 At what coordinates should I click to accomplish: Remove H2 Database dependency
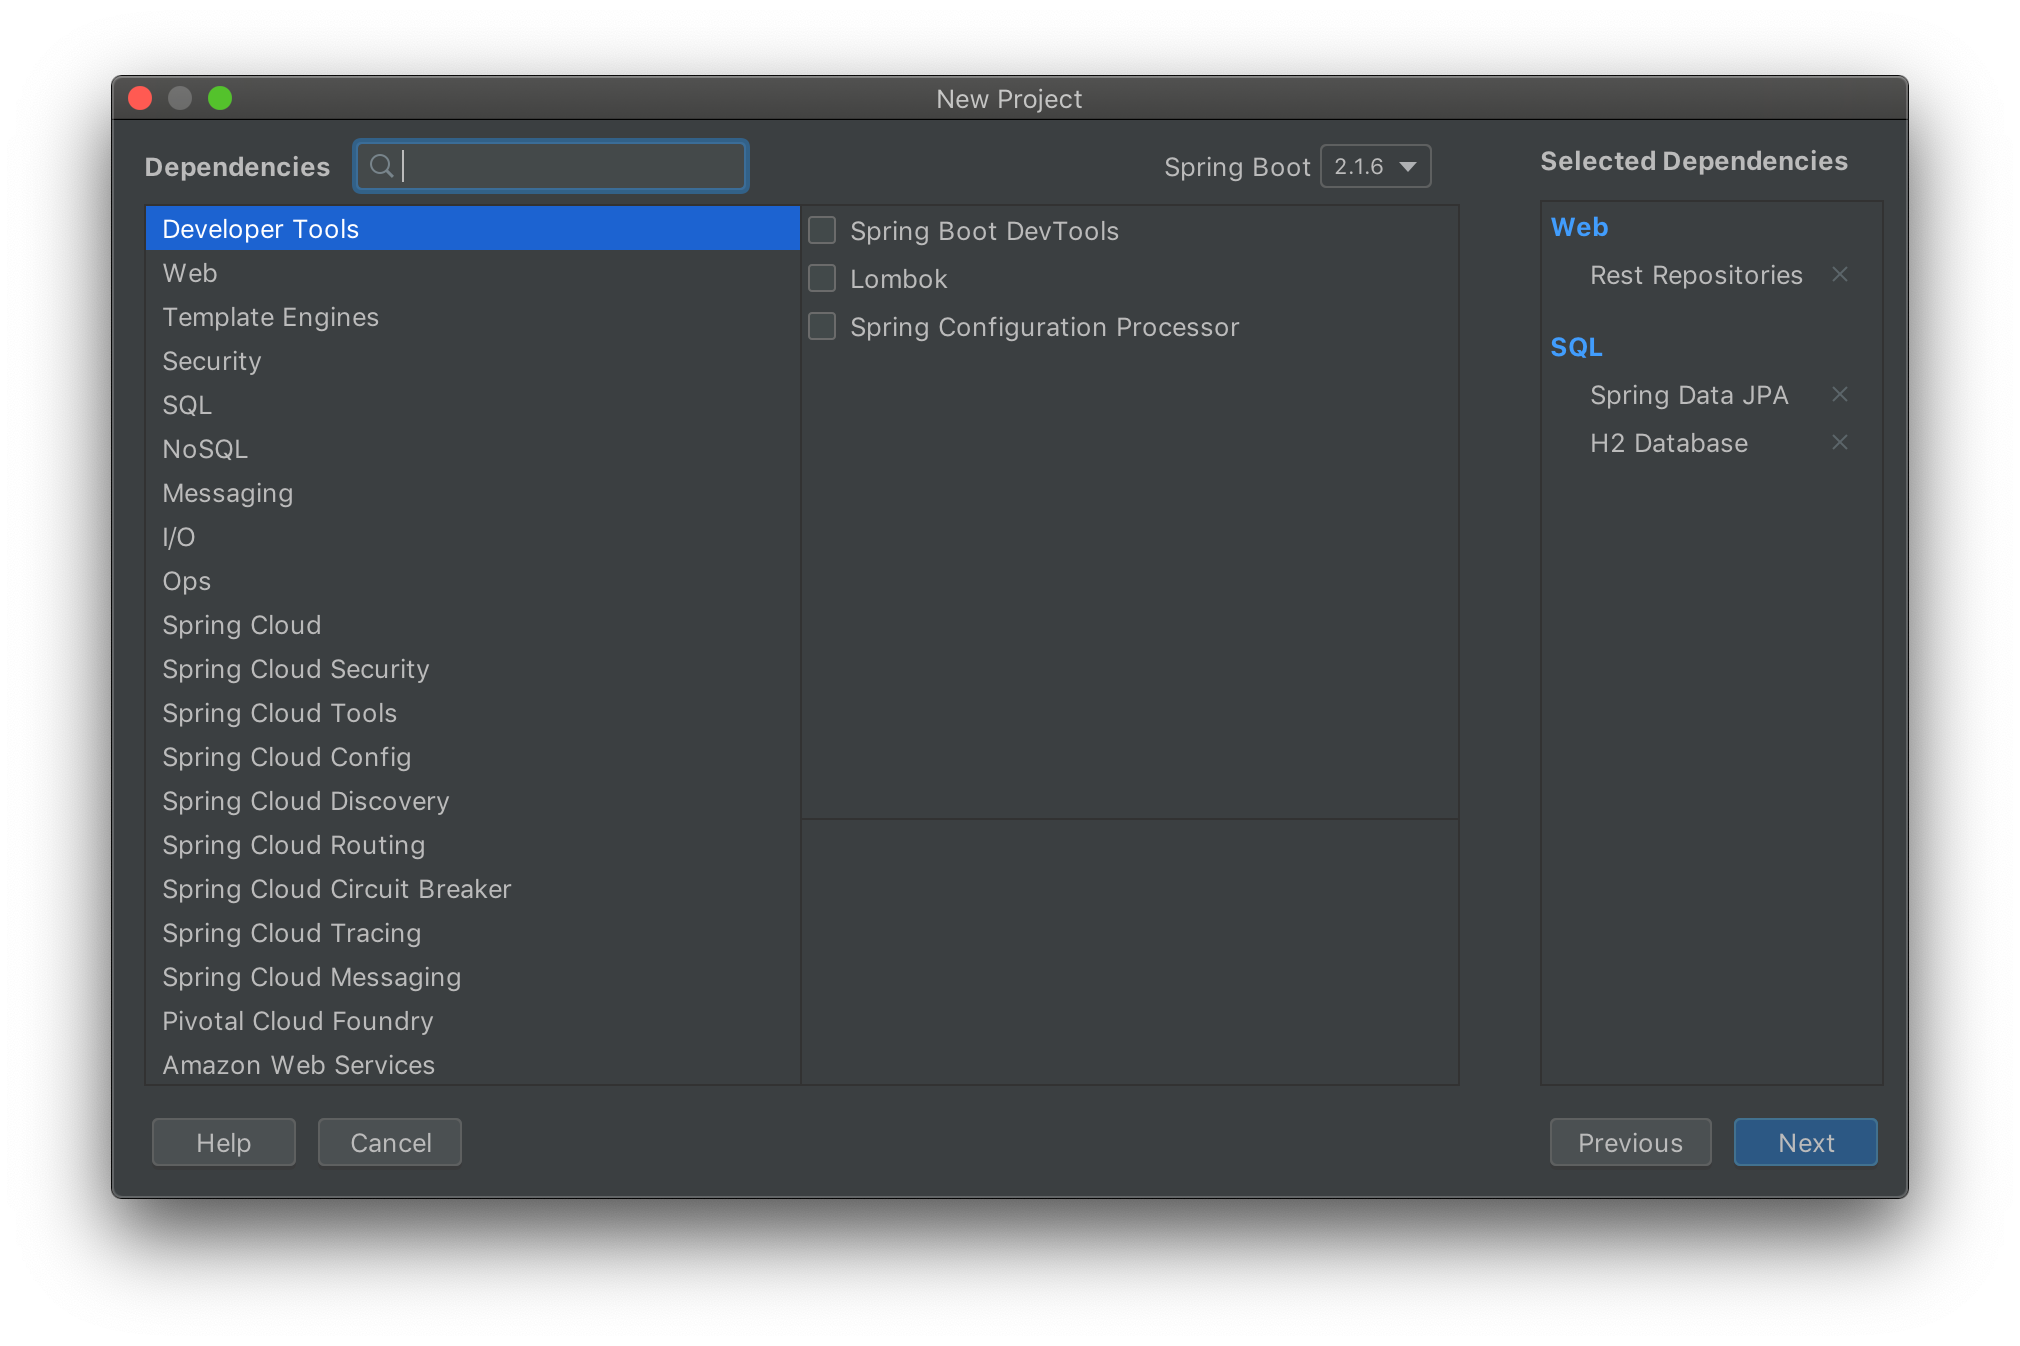1839,443
